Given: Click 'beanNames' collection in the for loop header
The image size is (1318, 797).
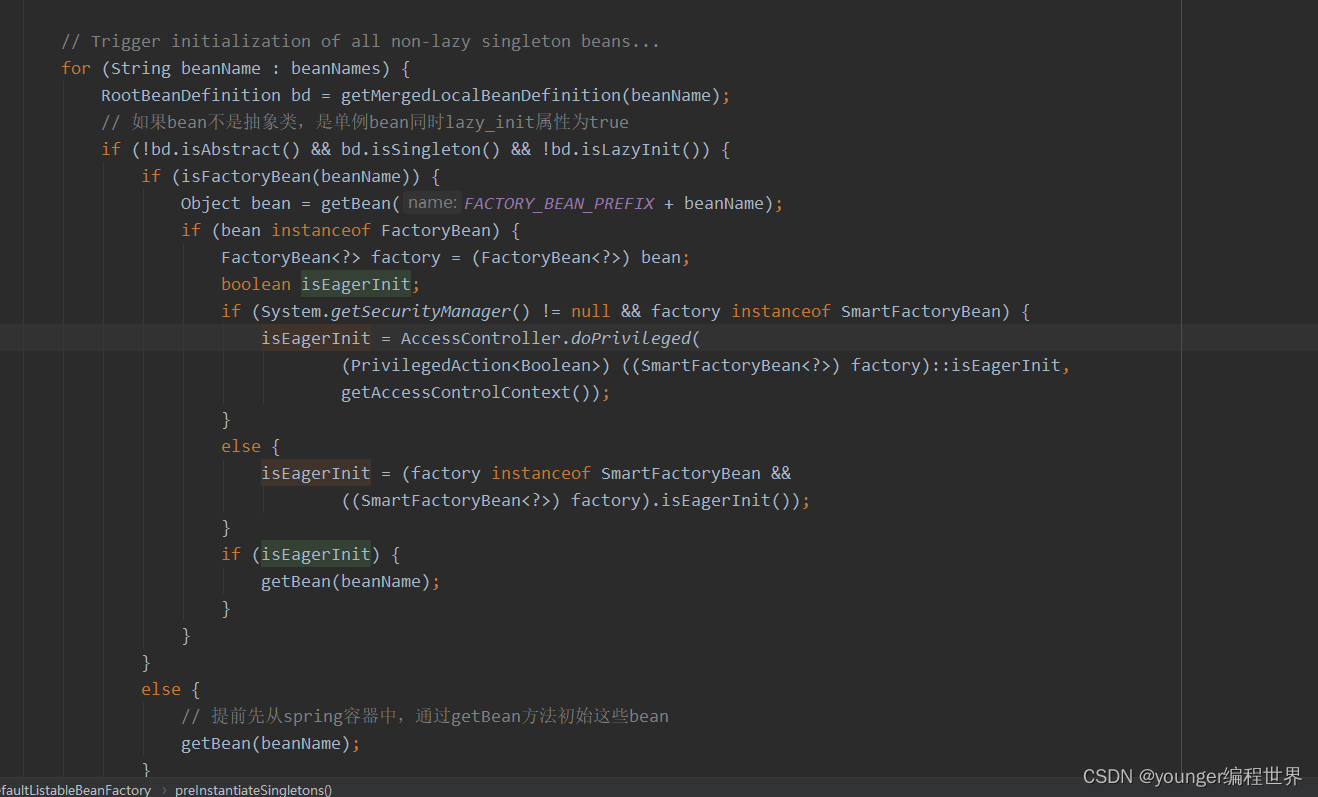Looking at the screenshot, I should (x=336, y=68).
